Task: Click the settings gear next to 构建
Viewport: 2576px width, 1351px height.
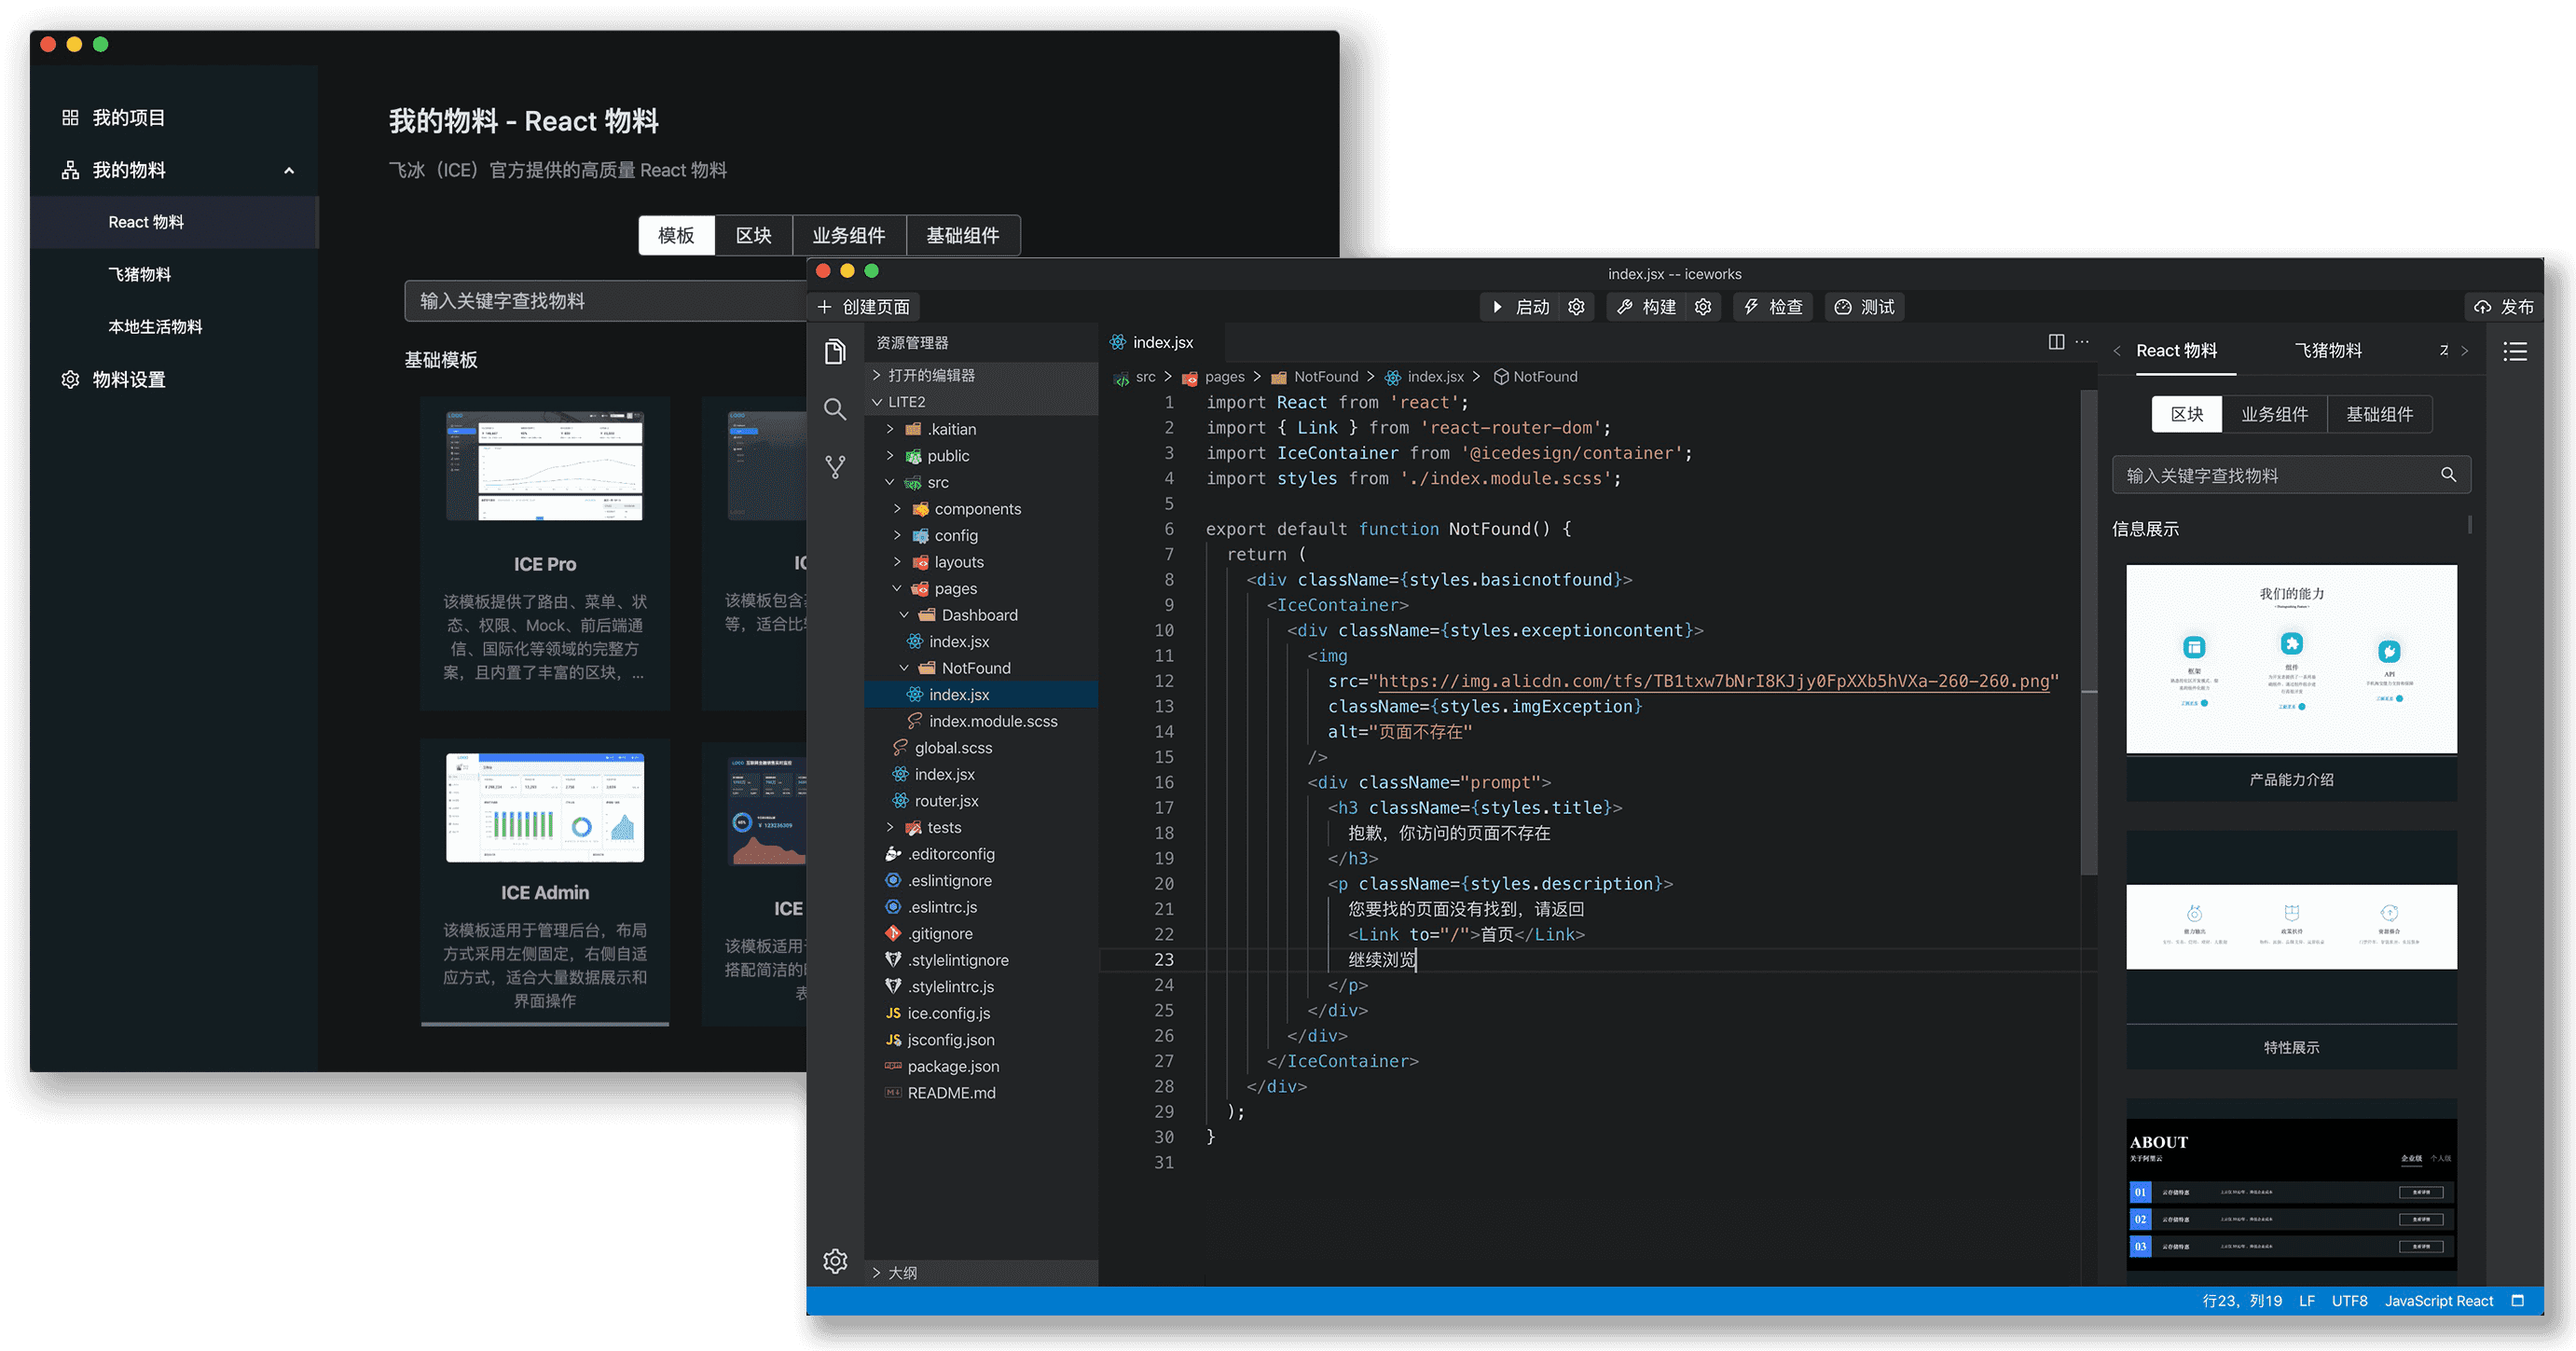Action: pyautogui.click(x=1703, y=307)
